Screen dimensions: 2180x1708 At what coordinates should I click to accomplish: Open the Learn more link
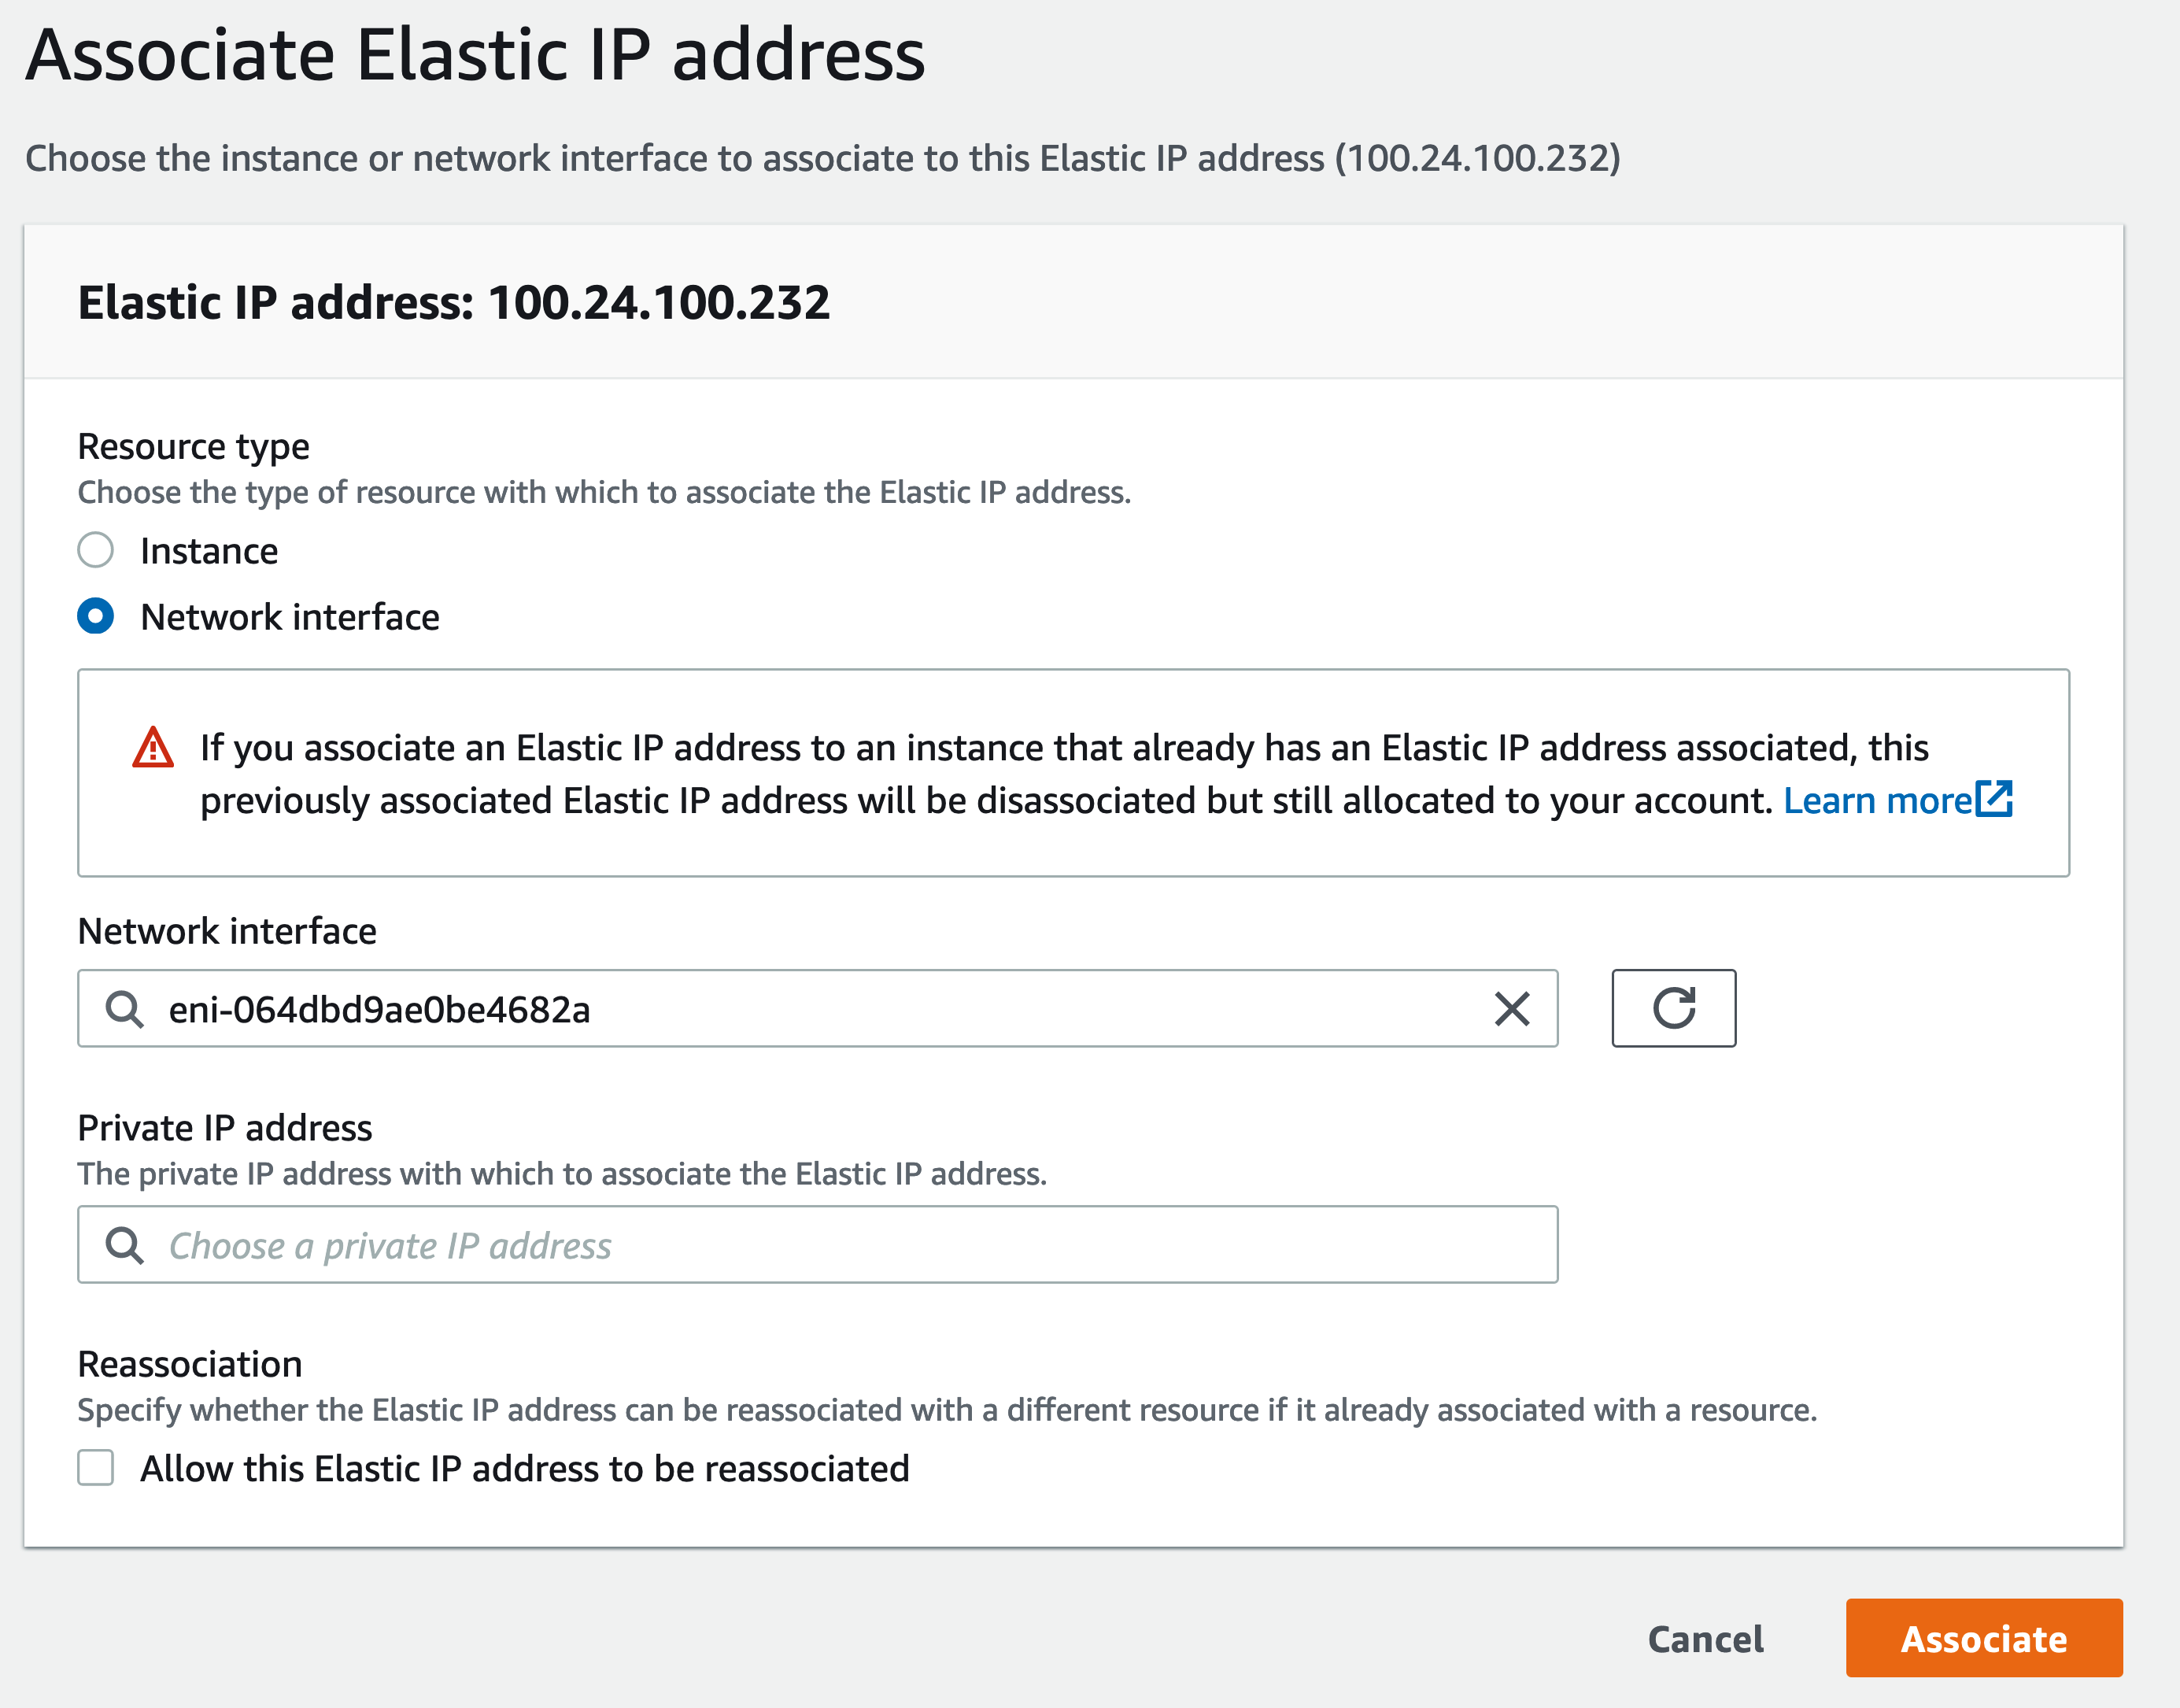pos(1877,800)
